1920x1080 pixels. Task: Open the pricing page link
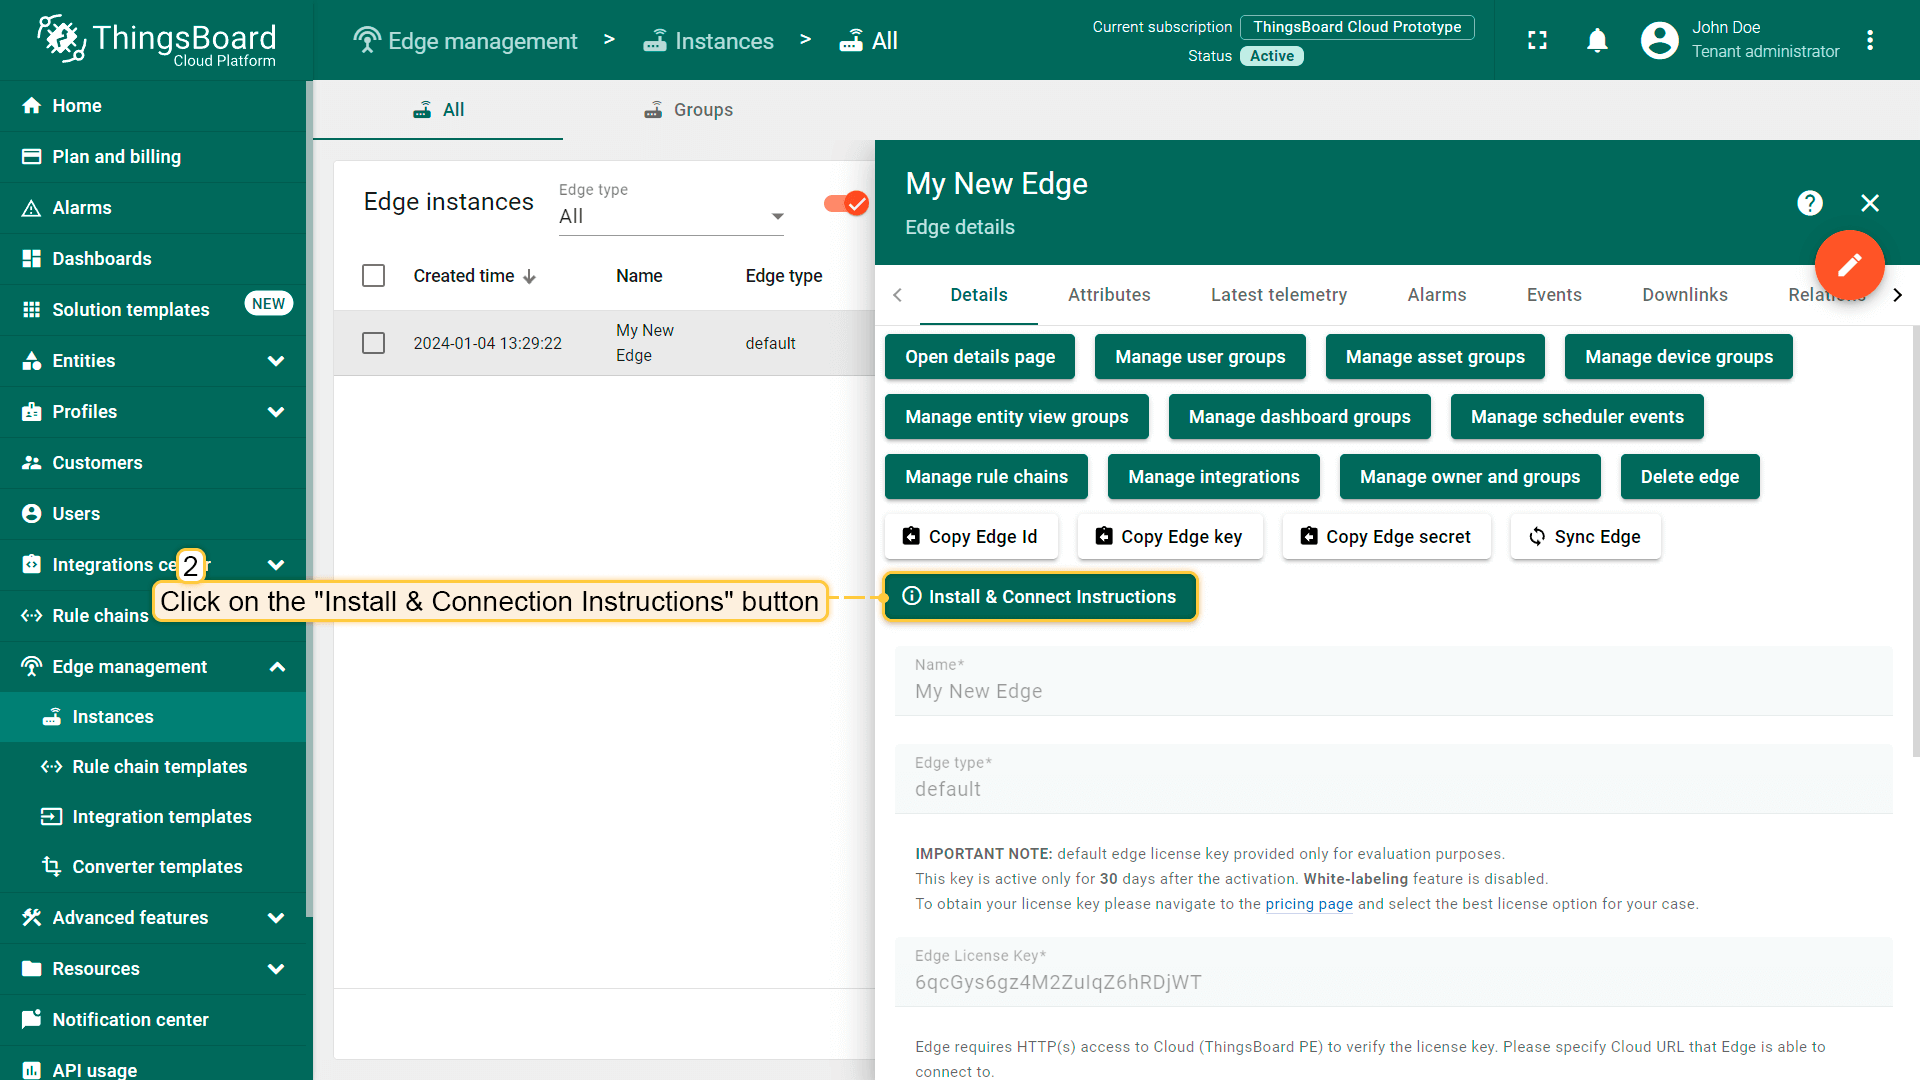1308,904
